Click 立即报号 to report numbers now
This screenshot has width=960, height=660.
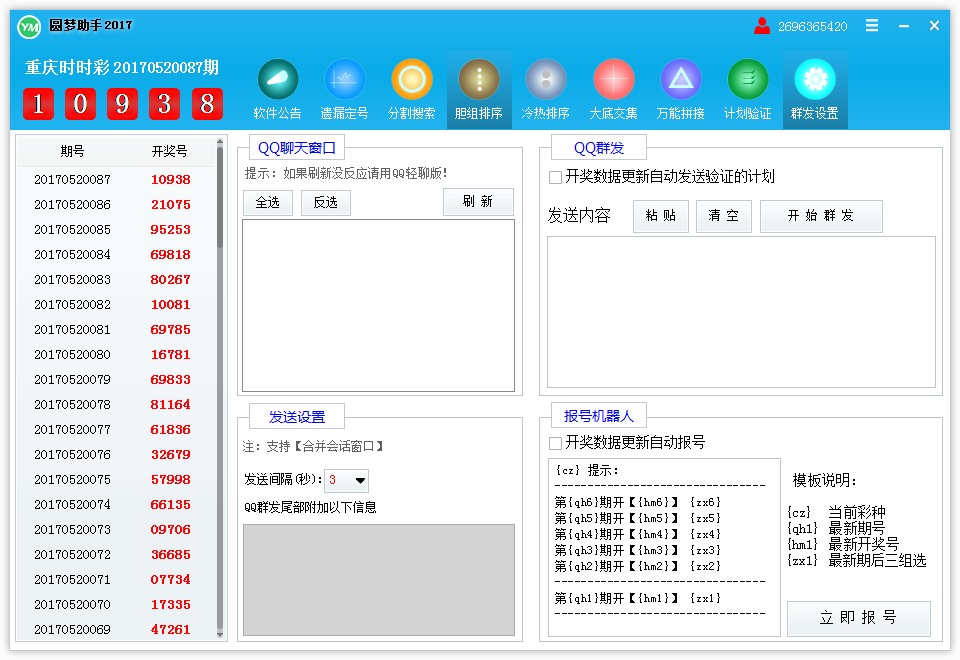coord(858,619)
